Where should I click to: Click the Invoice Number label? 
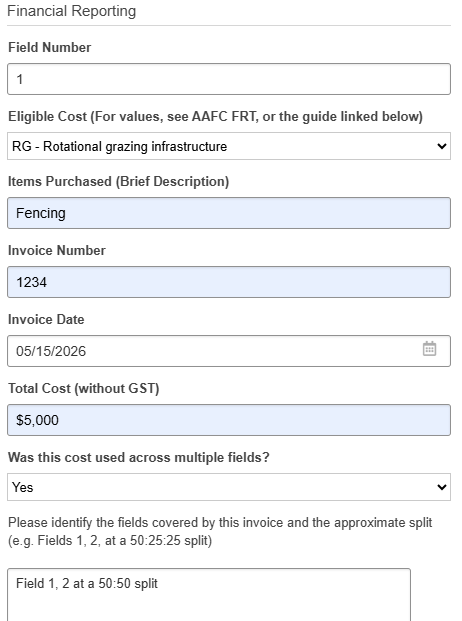click(x=57, y=250)
